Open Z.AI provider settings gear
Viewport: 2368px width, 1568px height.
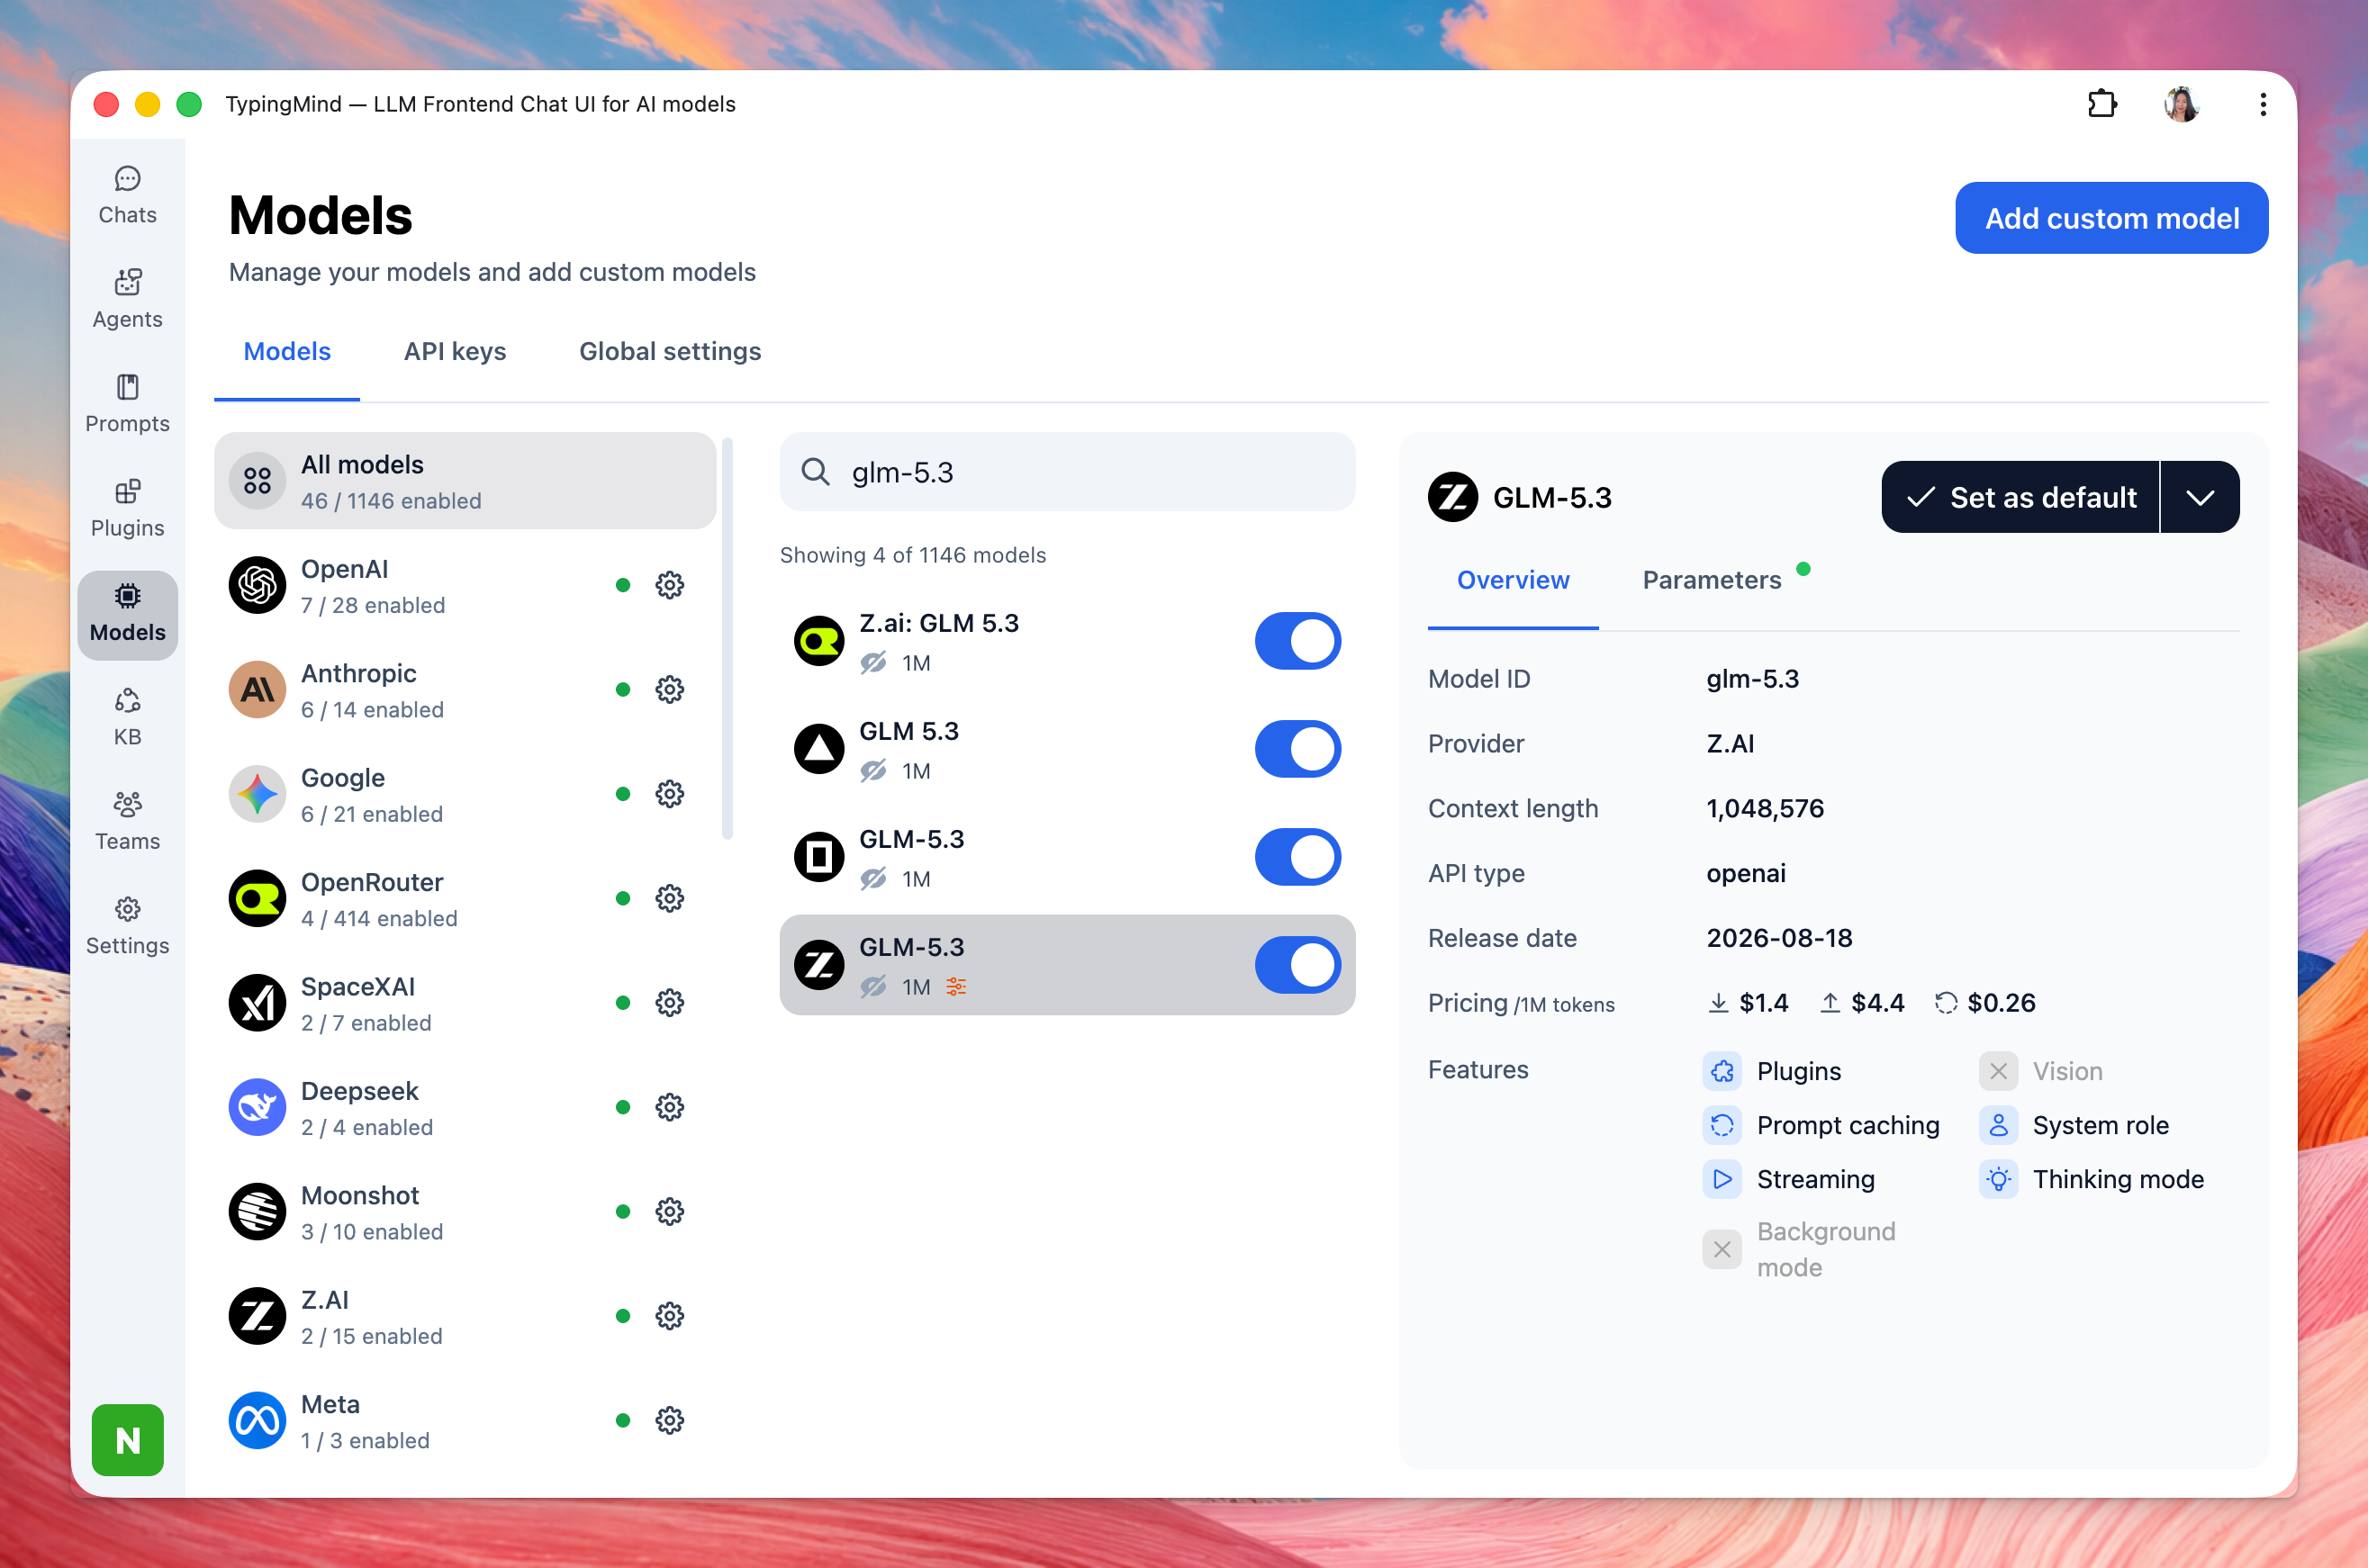pos(669,1316)
